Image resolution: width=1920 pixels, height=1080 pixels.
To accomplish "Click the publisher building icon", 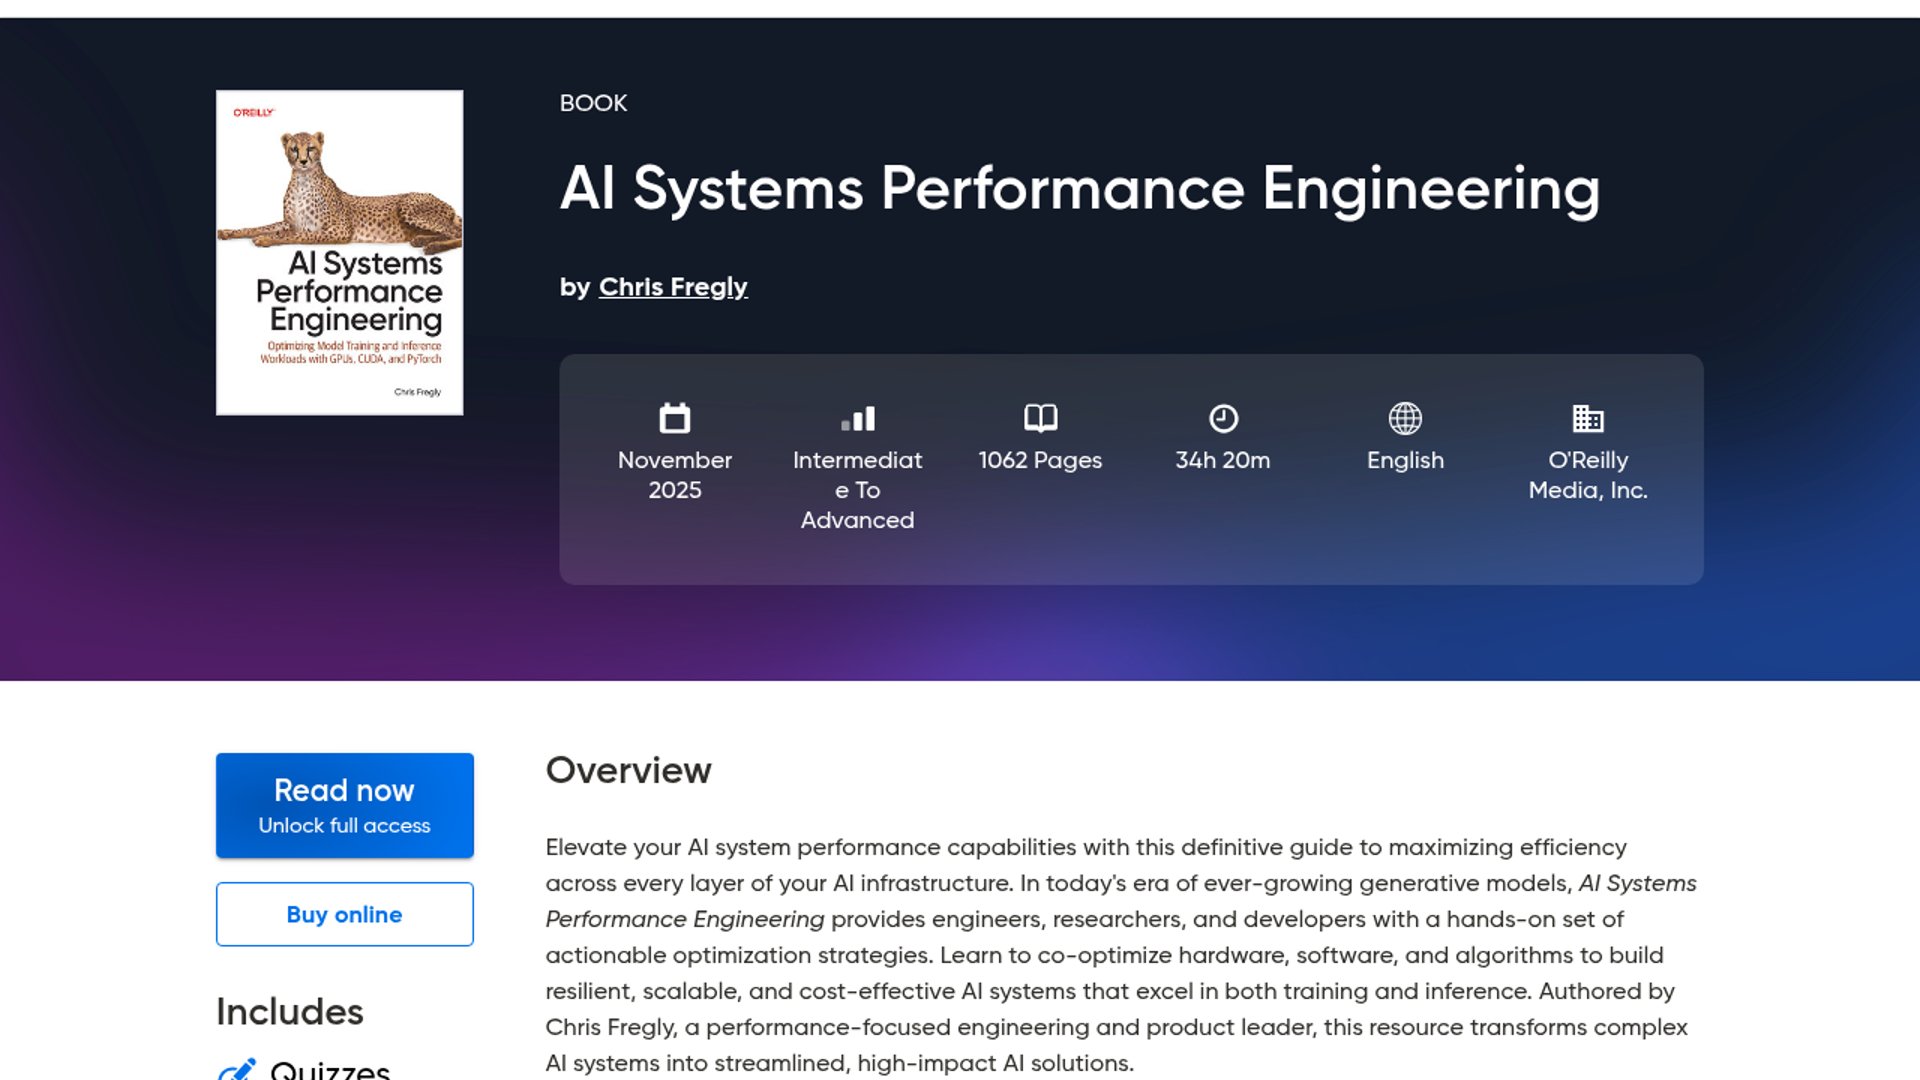I will pyautogui.click(x=1588, y=418).
